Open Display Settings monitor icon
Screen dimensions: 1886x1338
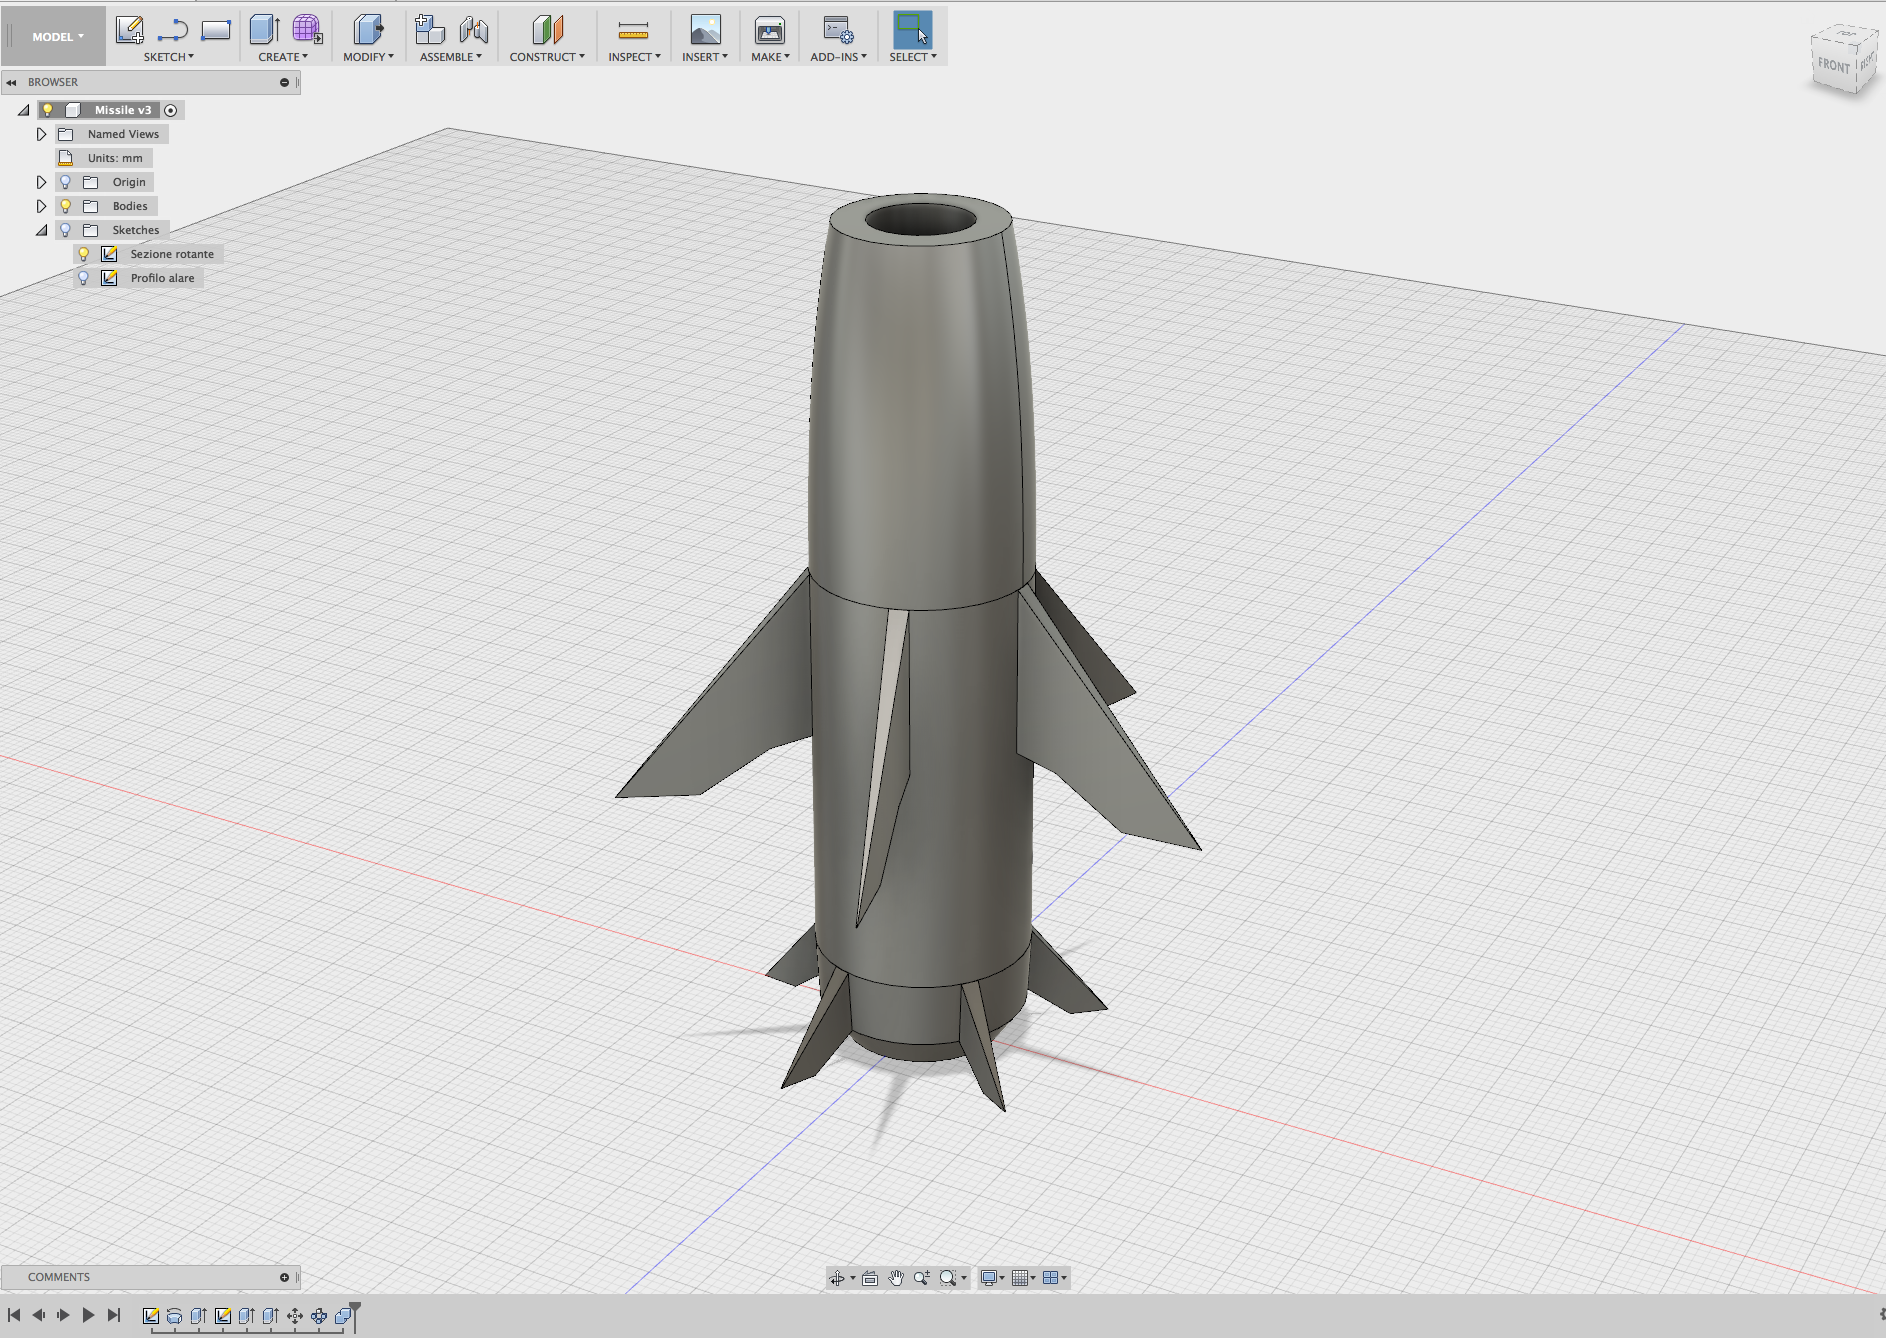coord(988,1278)
